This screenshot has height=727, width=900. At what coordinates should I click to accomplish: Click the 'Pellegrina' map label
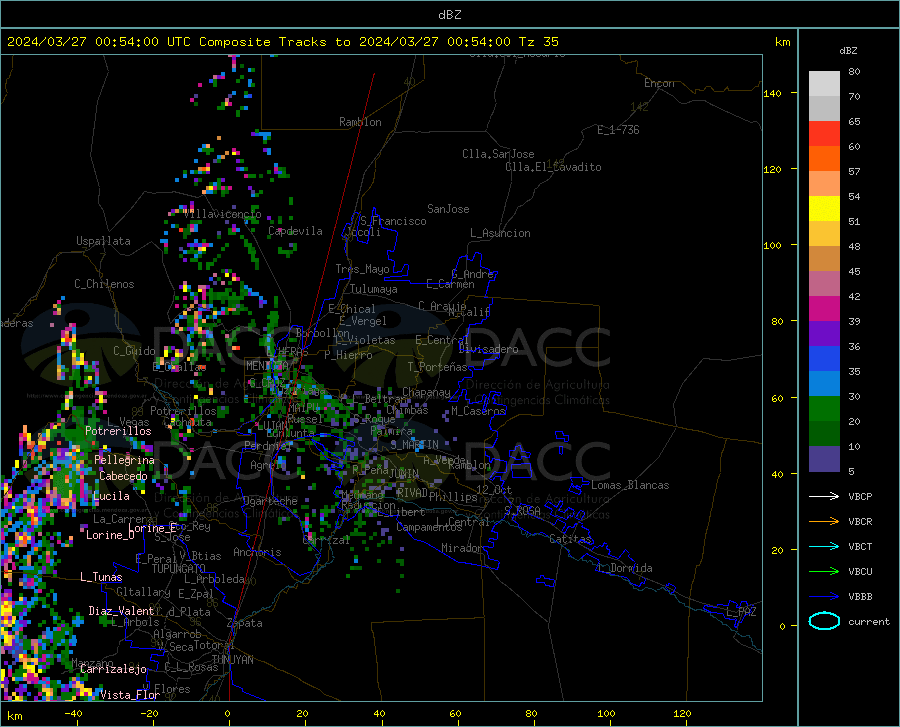(x=125, y=460)
